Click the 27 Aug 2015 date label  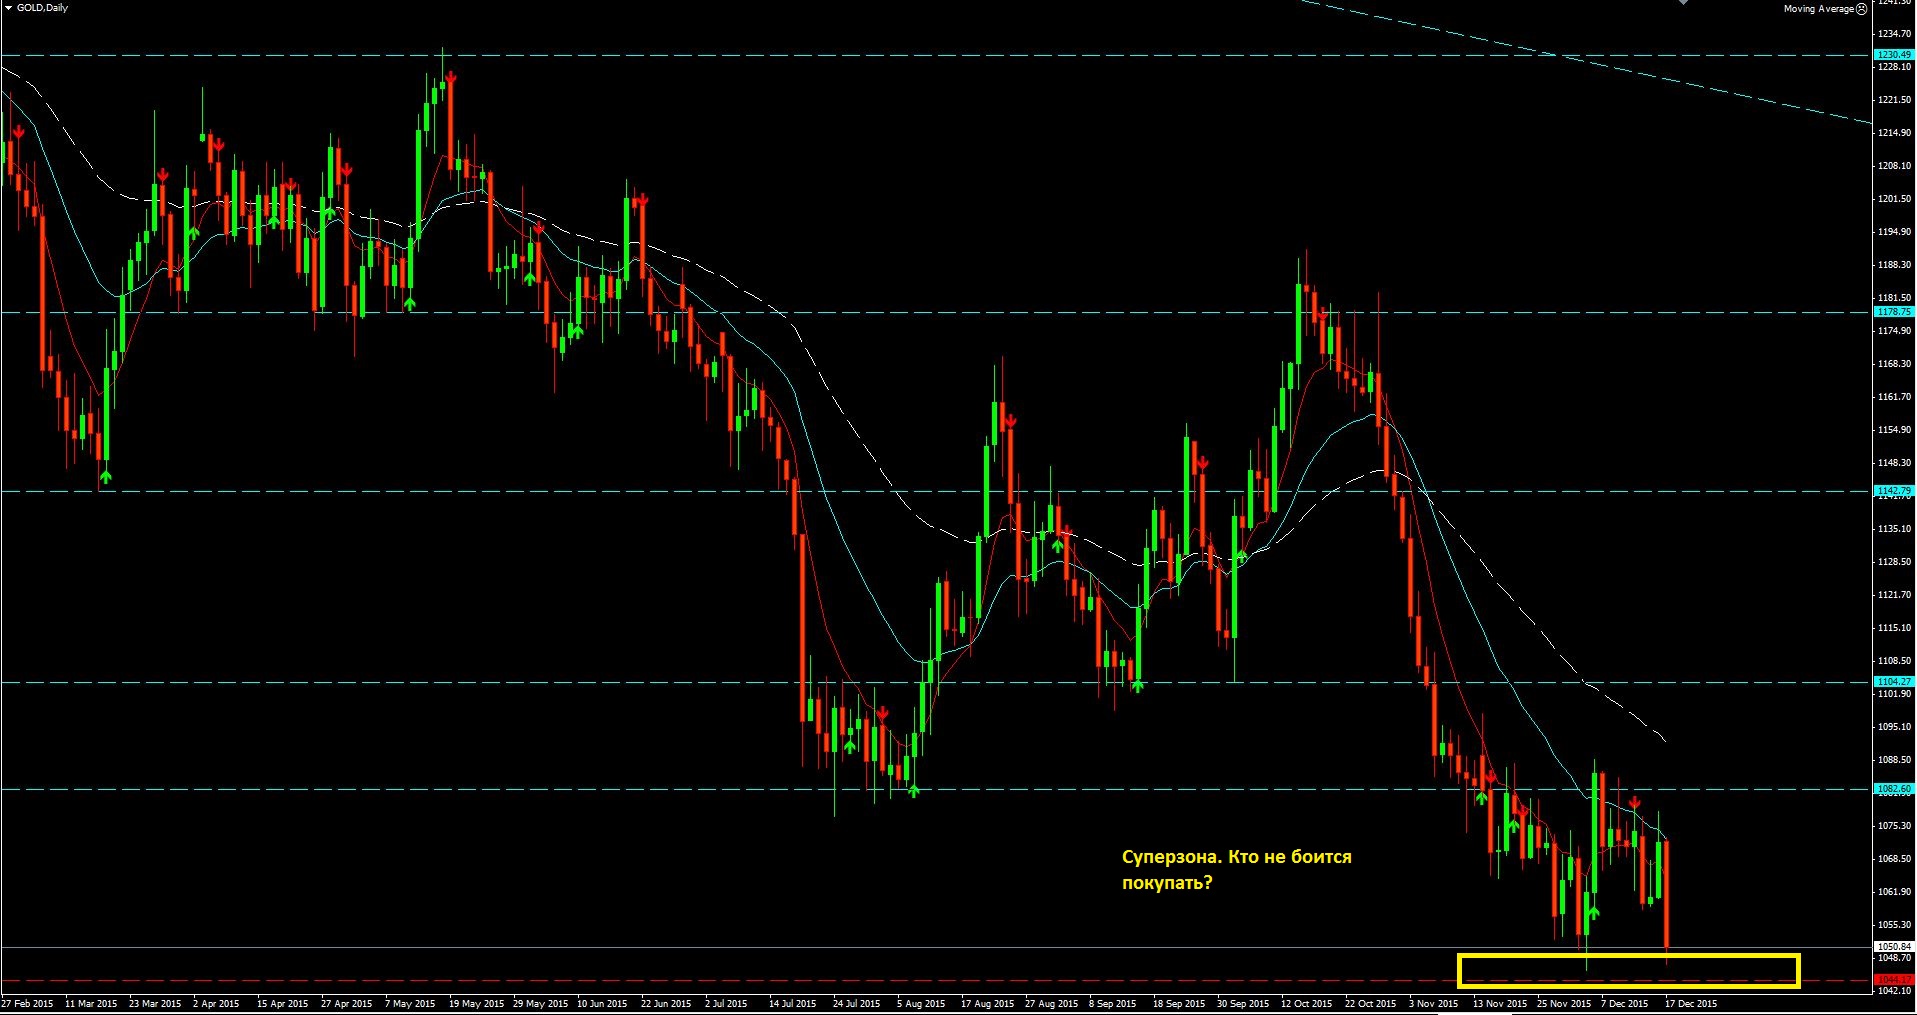1051,1003
